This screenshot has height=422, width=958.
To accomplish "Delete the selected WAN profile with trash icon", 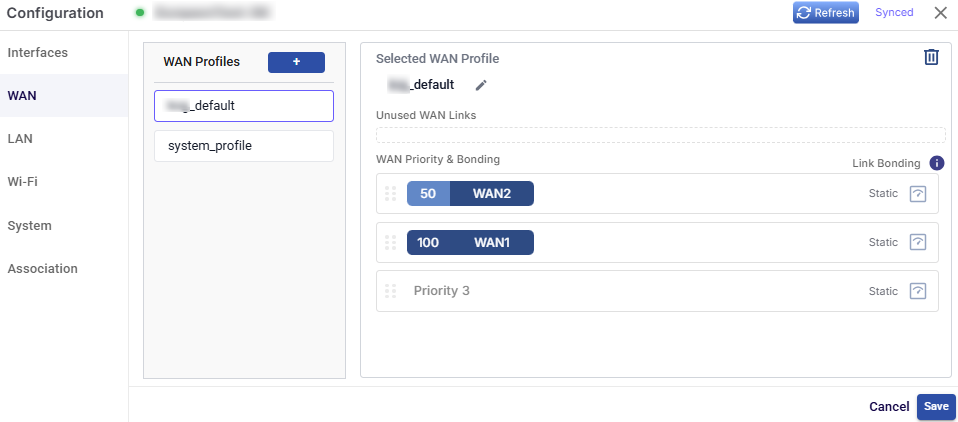I will 931,57.
